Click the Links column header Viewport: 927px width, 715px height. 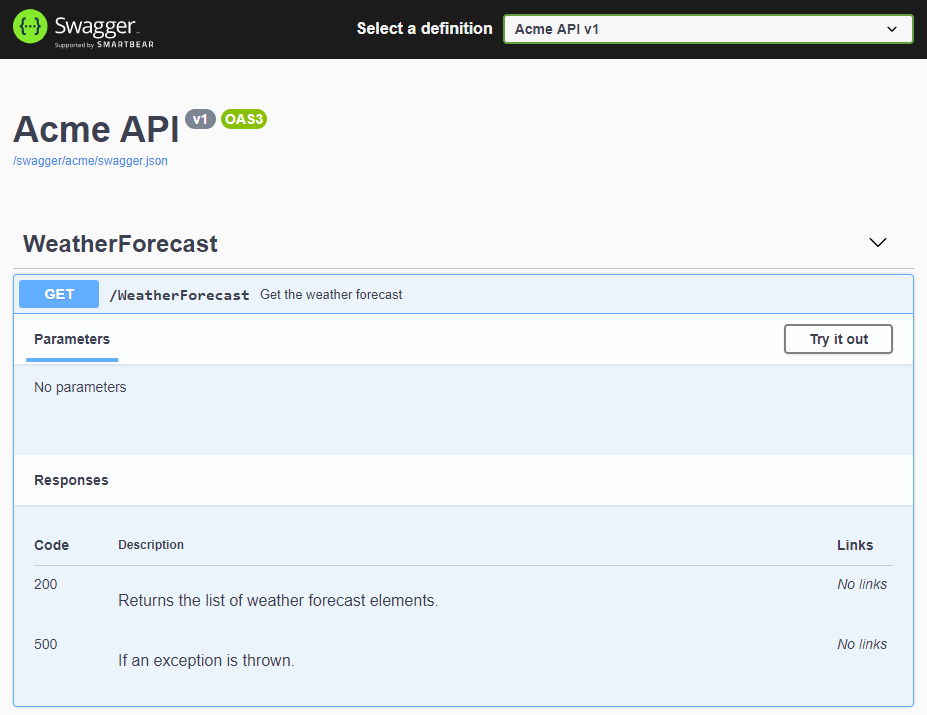click(x=855, y=545)
